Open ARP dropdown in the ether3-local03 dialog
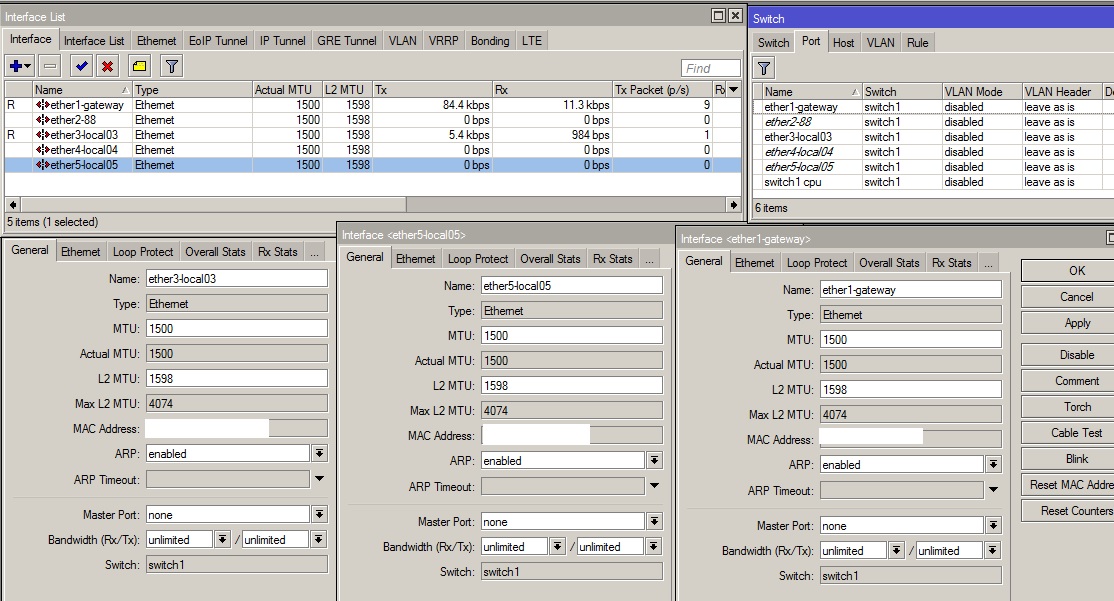 tap(320, 453)
